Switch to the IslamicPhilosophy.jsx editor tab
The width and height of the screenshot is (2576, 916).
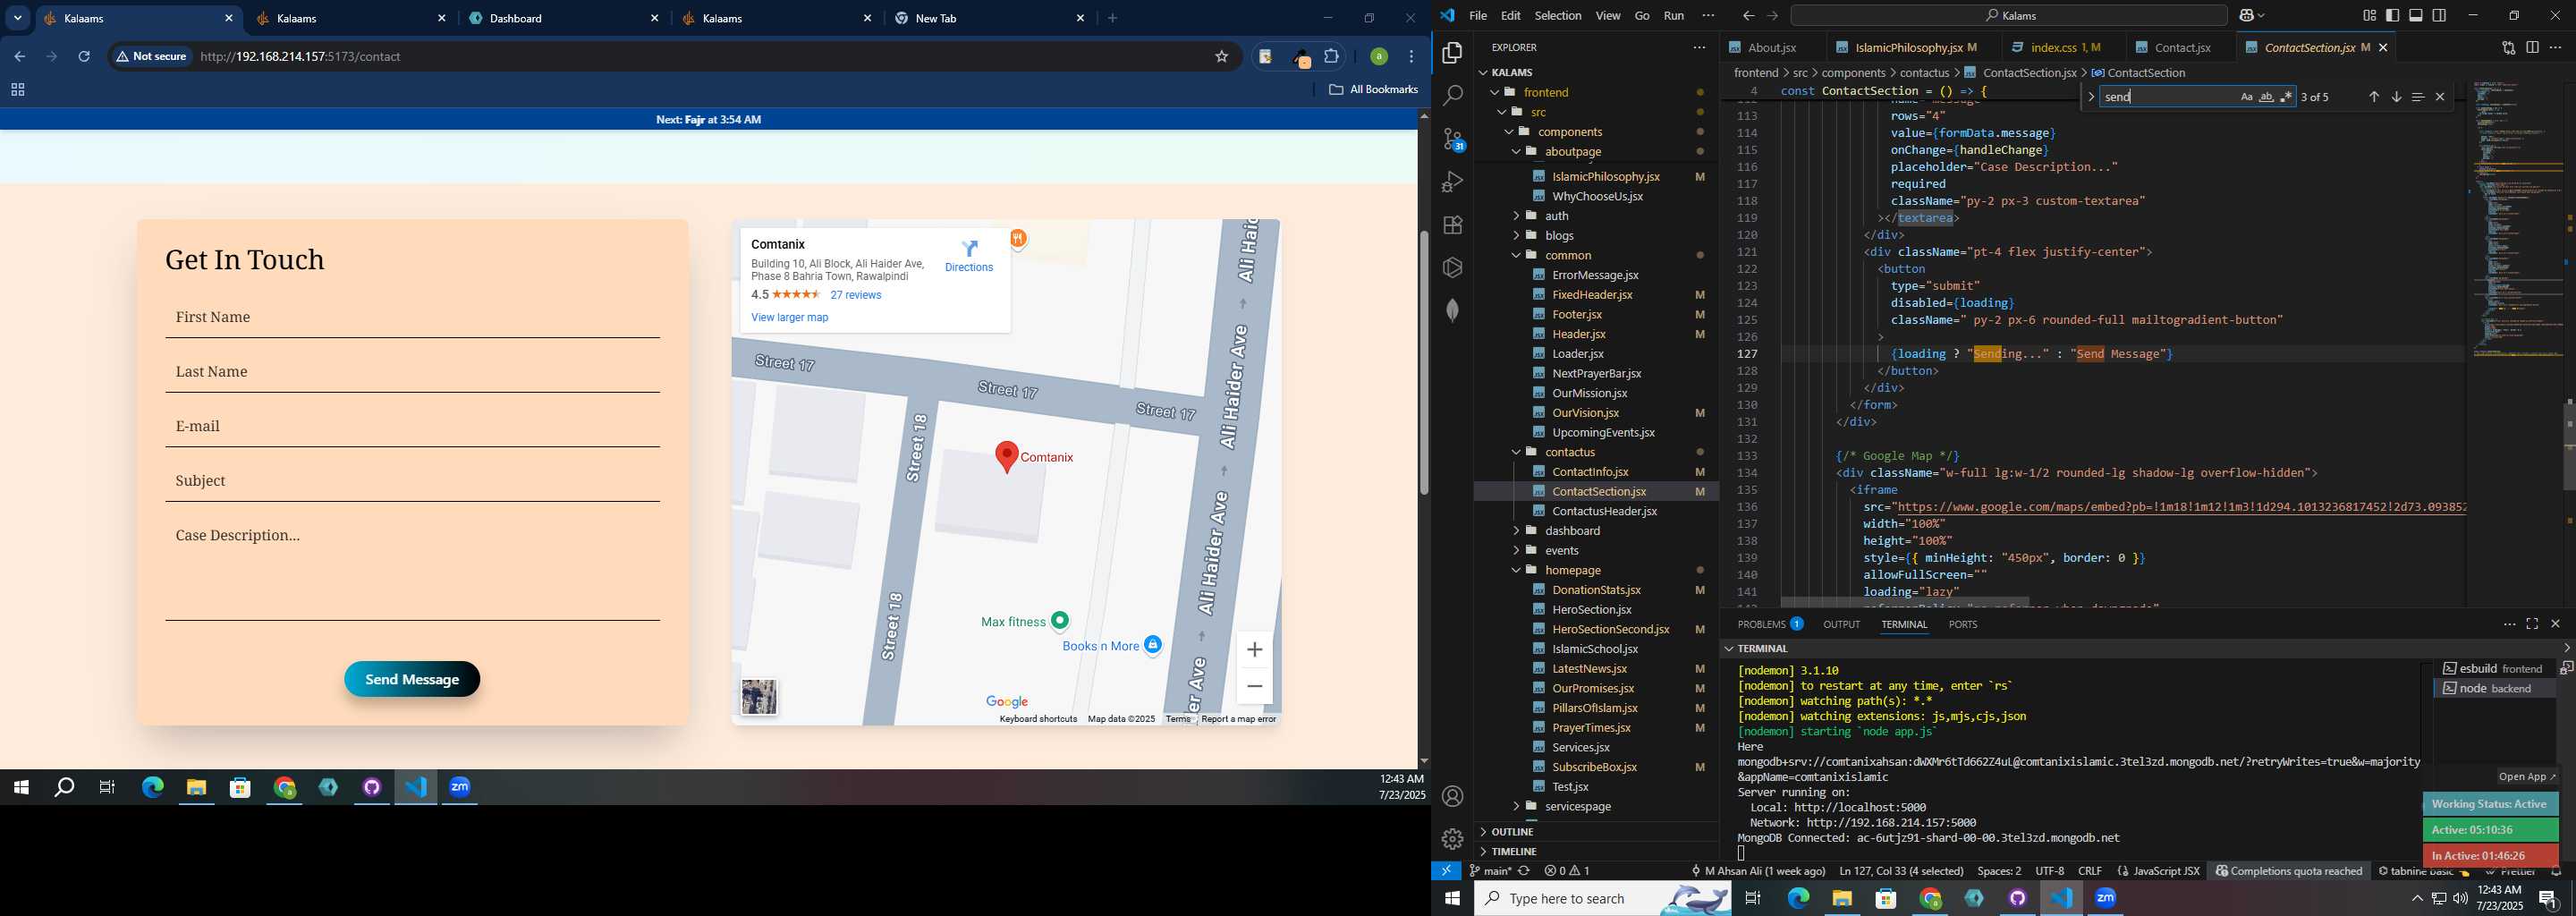(1909, 47)
